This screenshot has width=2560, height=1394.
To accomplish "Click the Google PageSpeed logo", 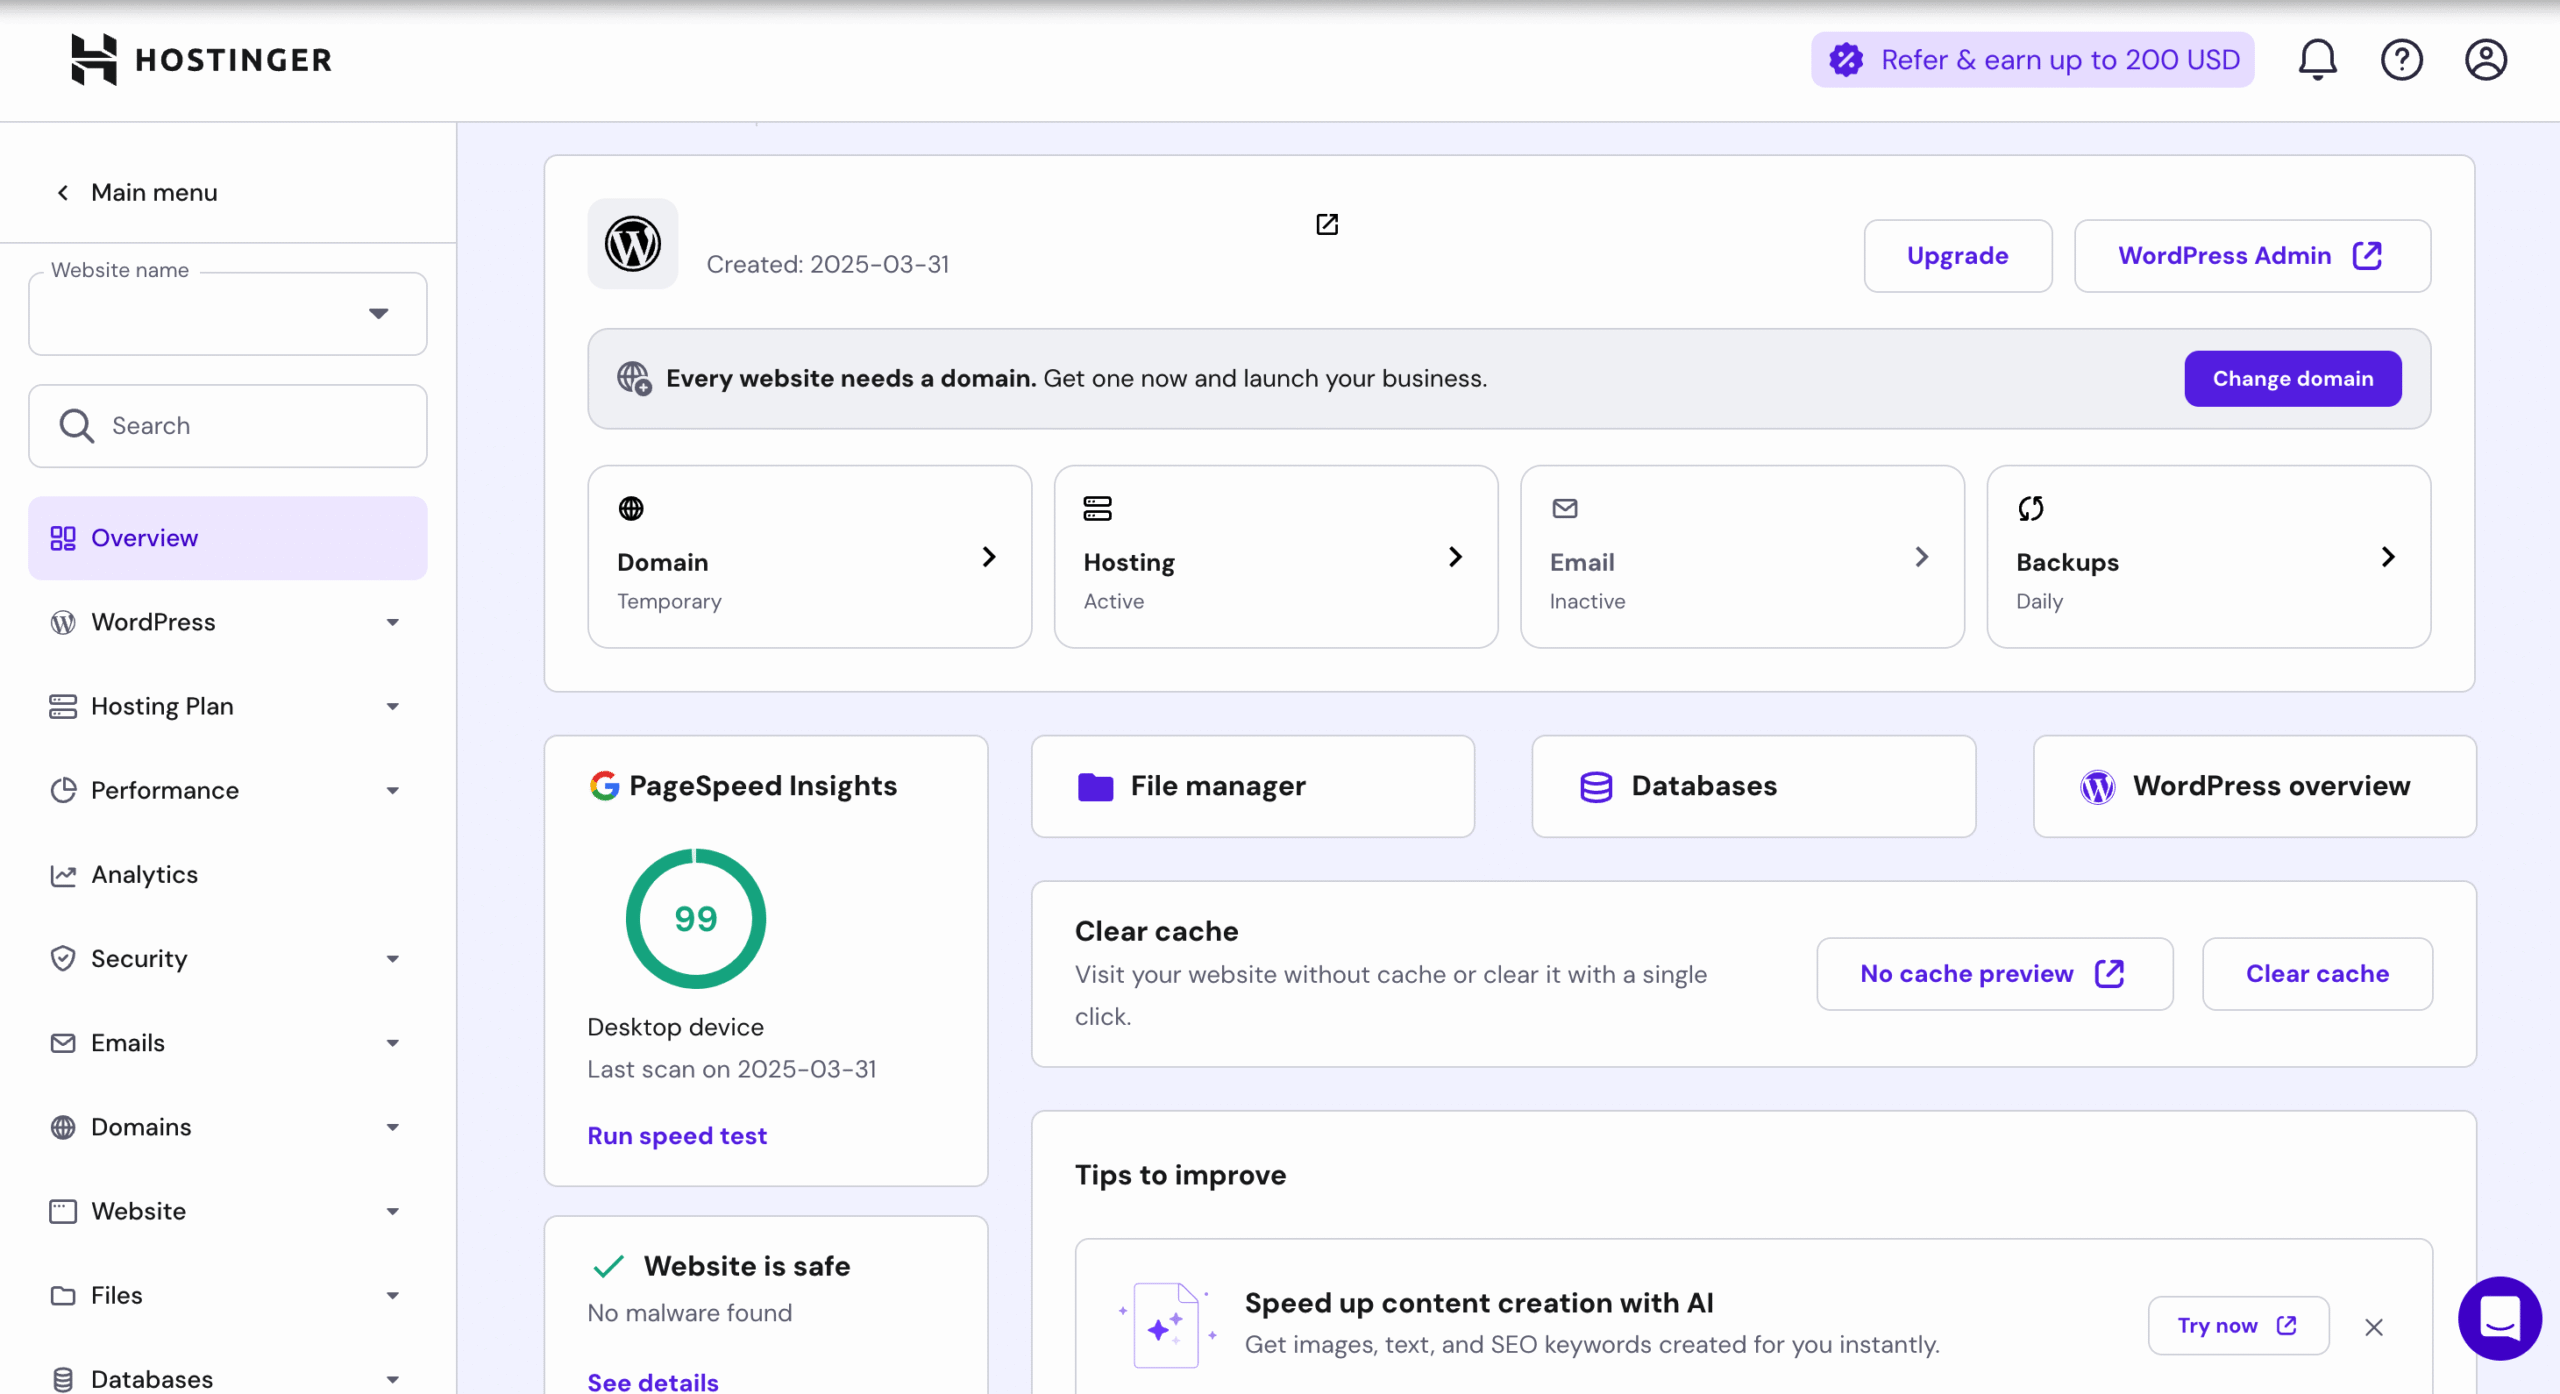I will pyautogui.click(x=604, y=786).
